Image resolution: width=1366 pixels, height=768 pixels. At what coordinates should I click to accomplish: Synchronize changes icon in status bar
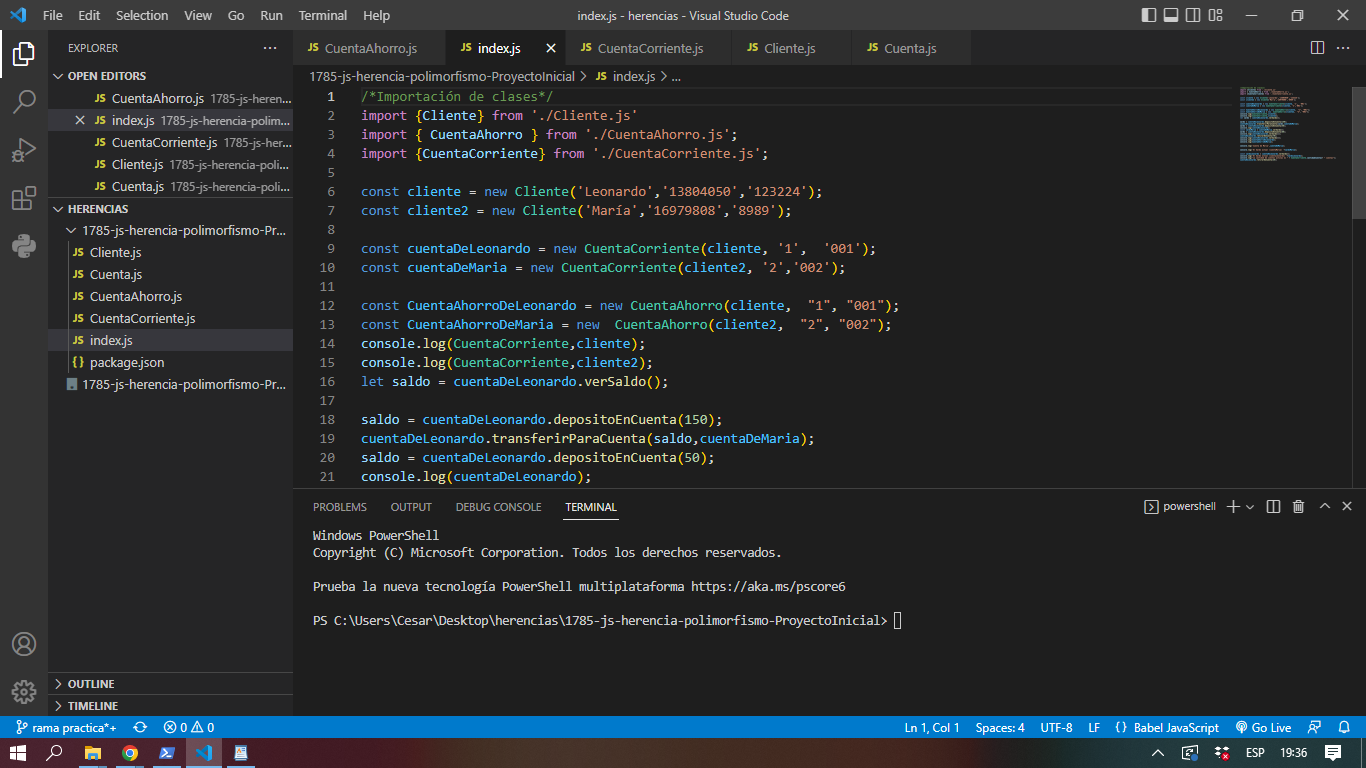pos(140,728)
